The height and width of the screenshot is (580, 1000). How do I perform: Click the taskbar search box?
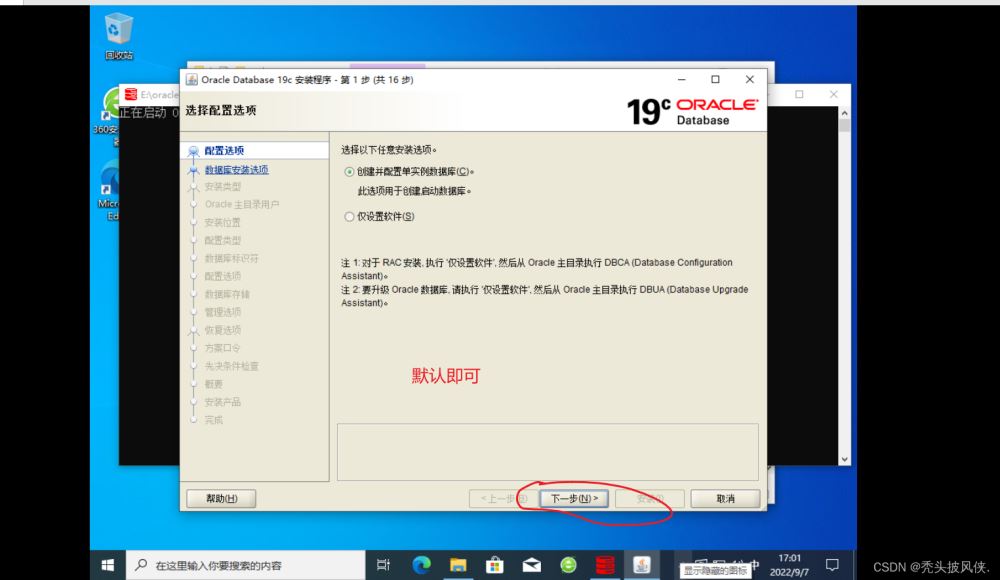tap(246, 565)
